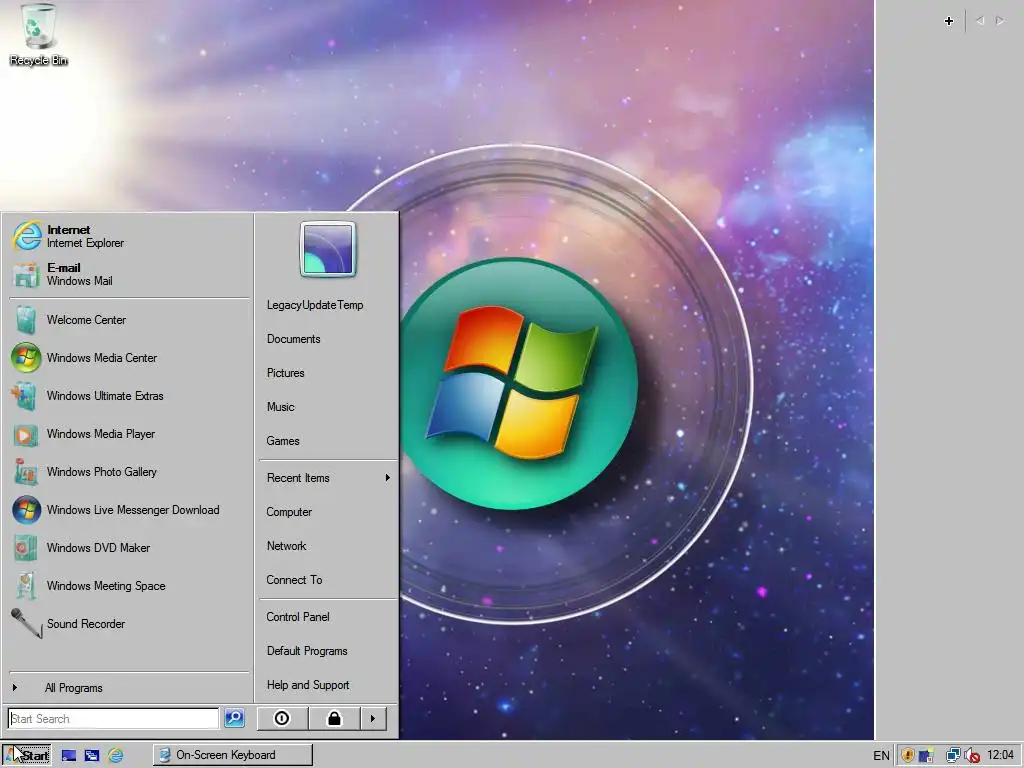
Task: Expand All Programs list
Action: pos(128,688)
